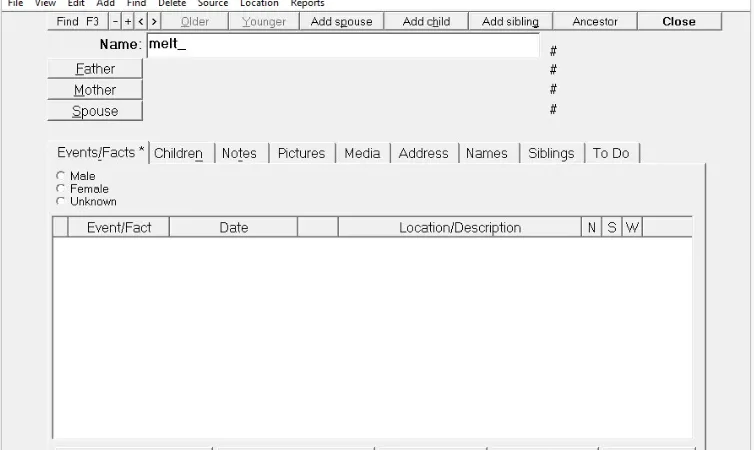Click into the Name input field
The width and height of the screenshot is (754, 450).
click(343, 45)
